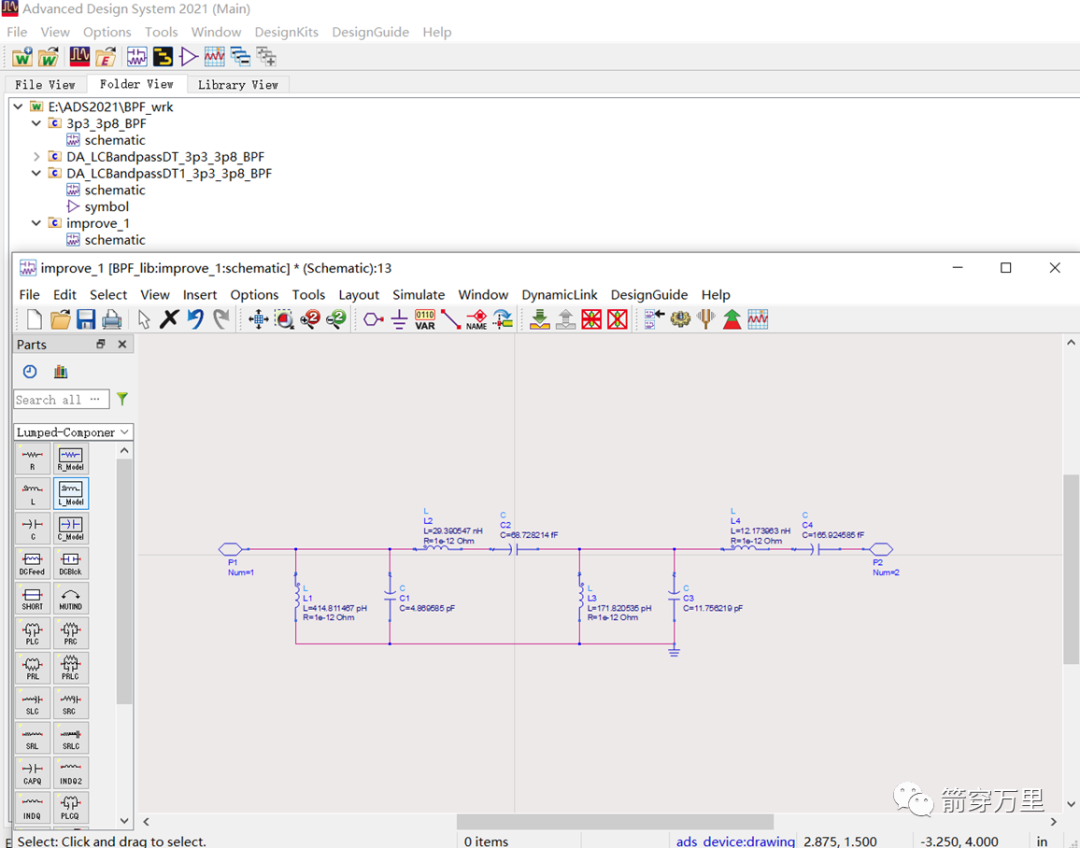Click the Tune Parameters fork icon
The image size is (1080, 848).
tap(706, 319)
